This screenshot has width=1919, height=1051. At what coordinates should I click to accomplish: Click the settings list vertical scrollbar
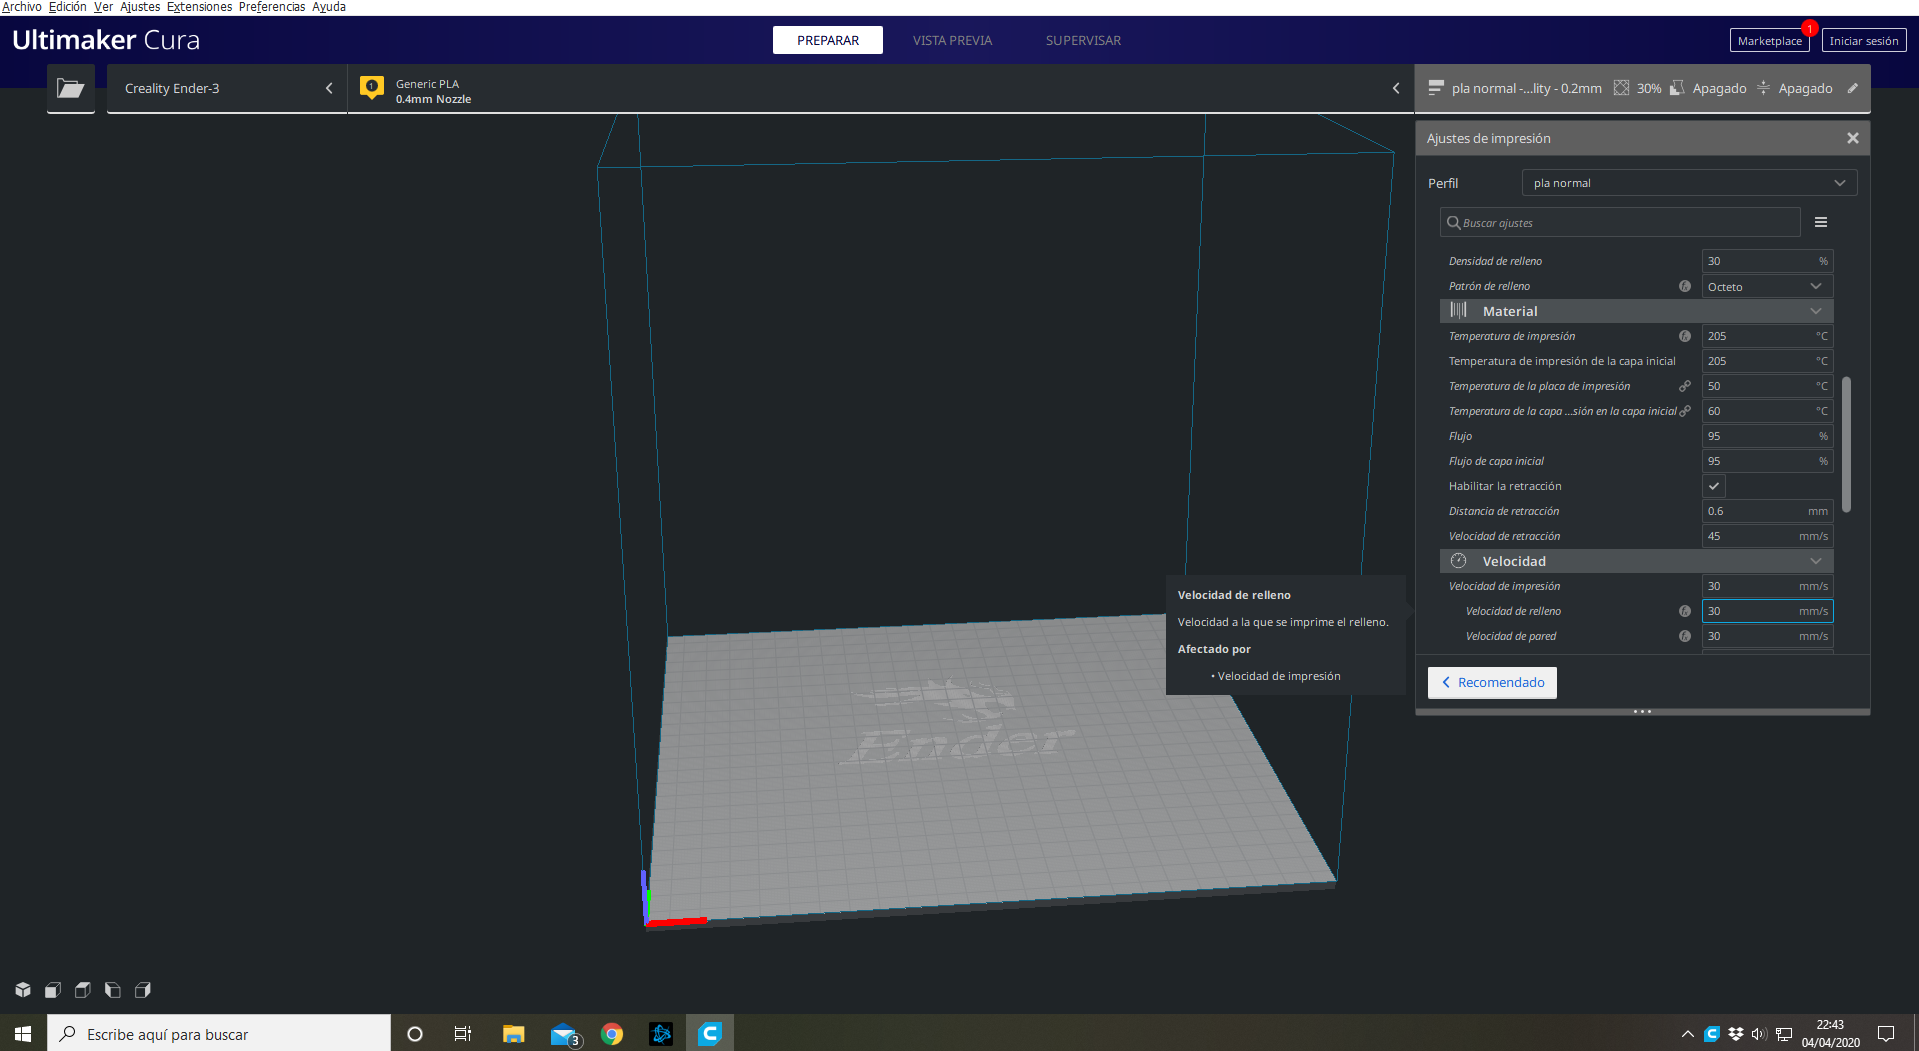click(1846, 444)
